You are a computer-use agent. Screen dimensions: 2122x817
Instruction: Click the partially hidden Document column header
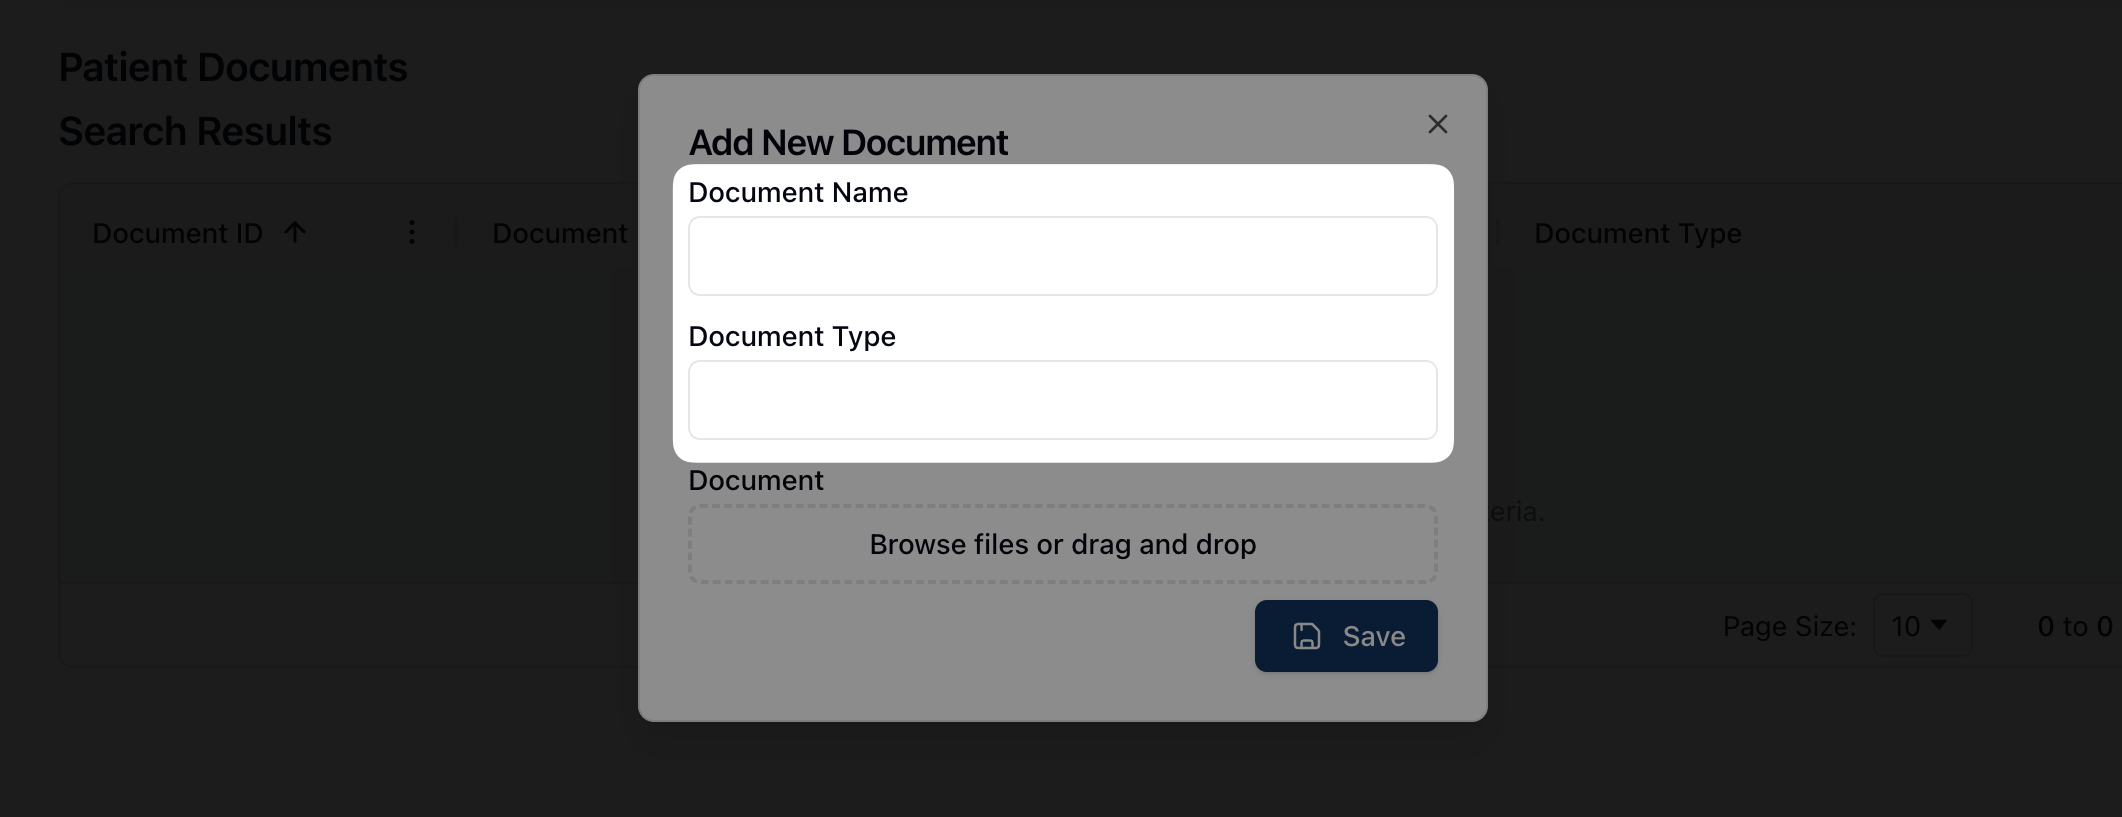(x=559, y=233)
